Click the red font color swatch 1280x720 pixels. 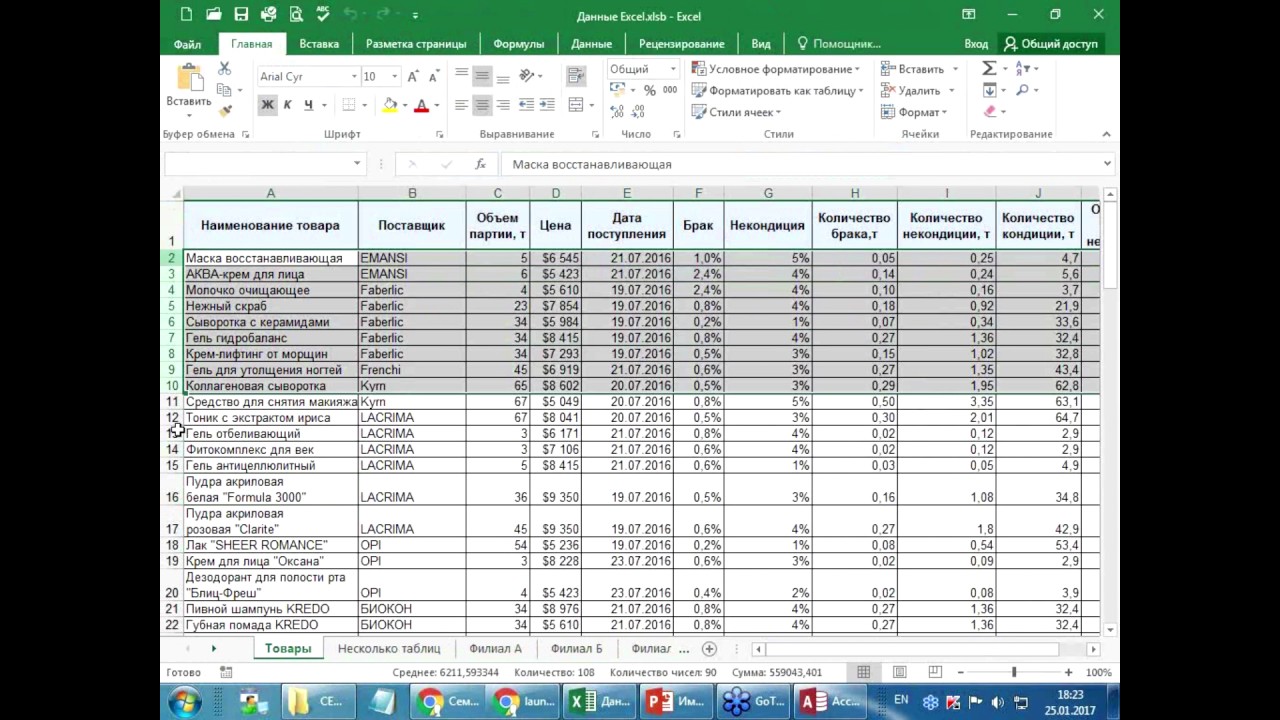(421, 105)
